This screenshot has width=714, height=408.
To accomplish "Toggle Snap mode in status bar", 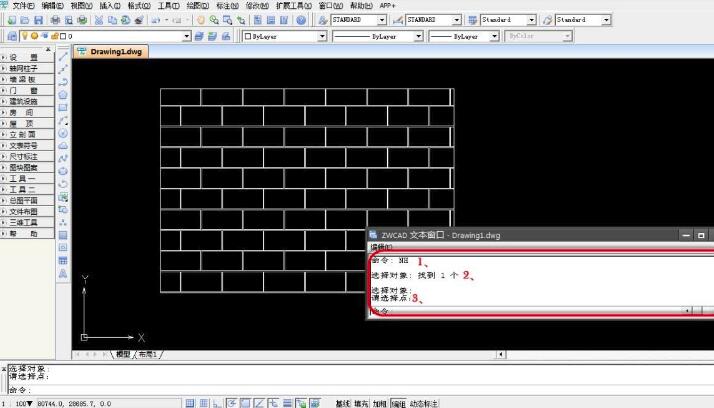I will 190,403.
